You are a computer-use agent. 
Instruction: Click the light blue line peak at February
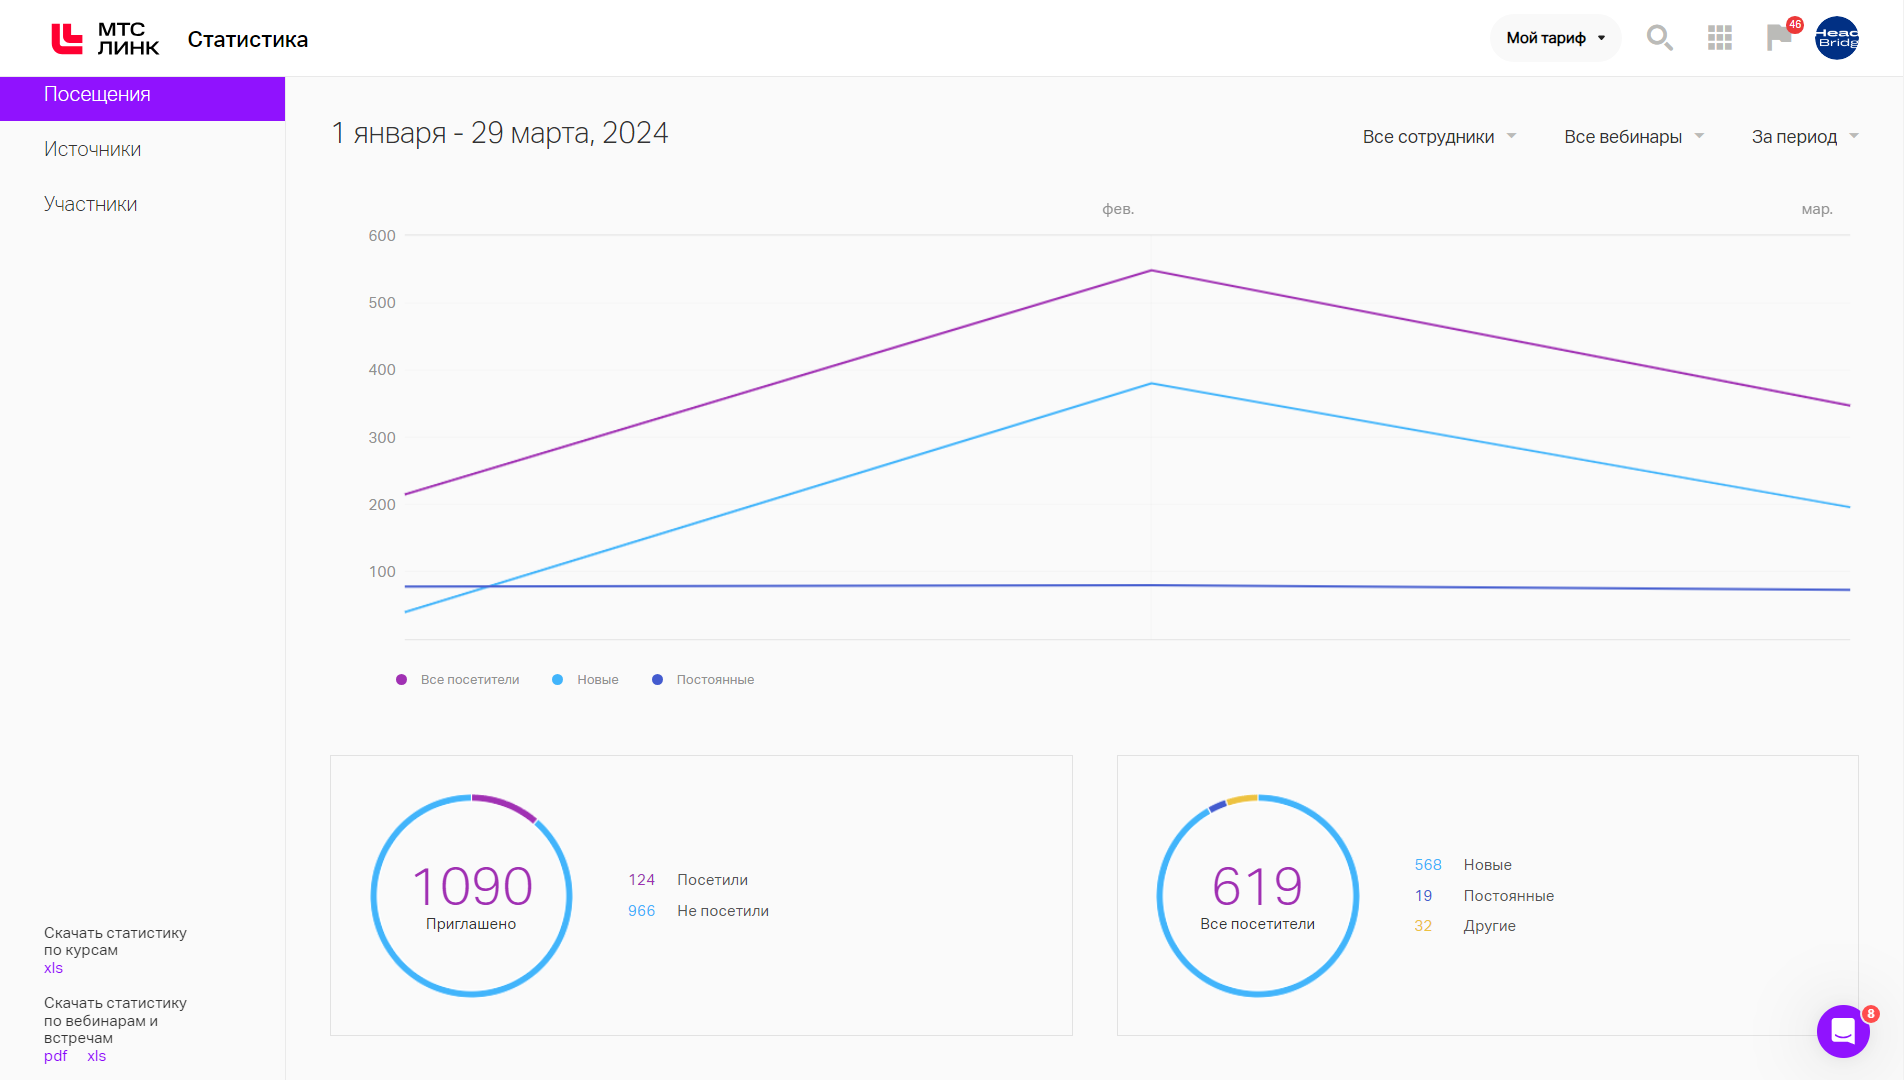[1151, 383]
